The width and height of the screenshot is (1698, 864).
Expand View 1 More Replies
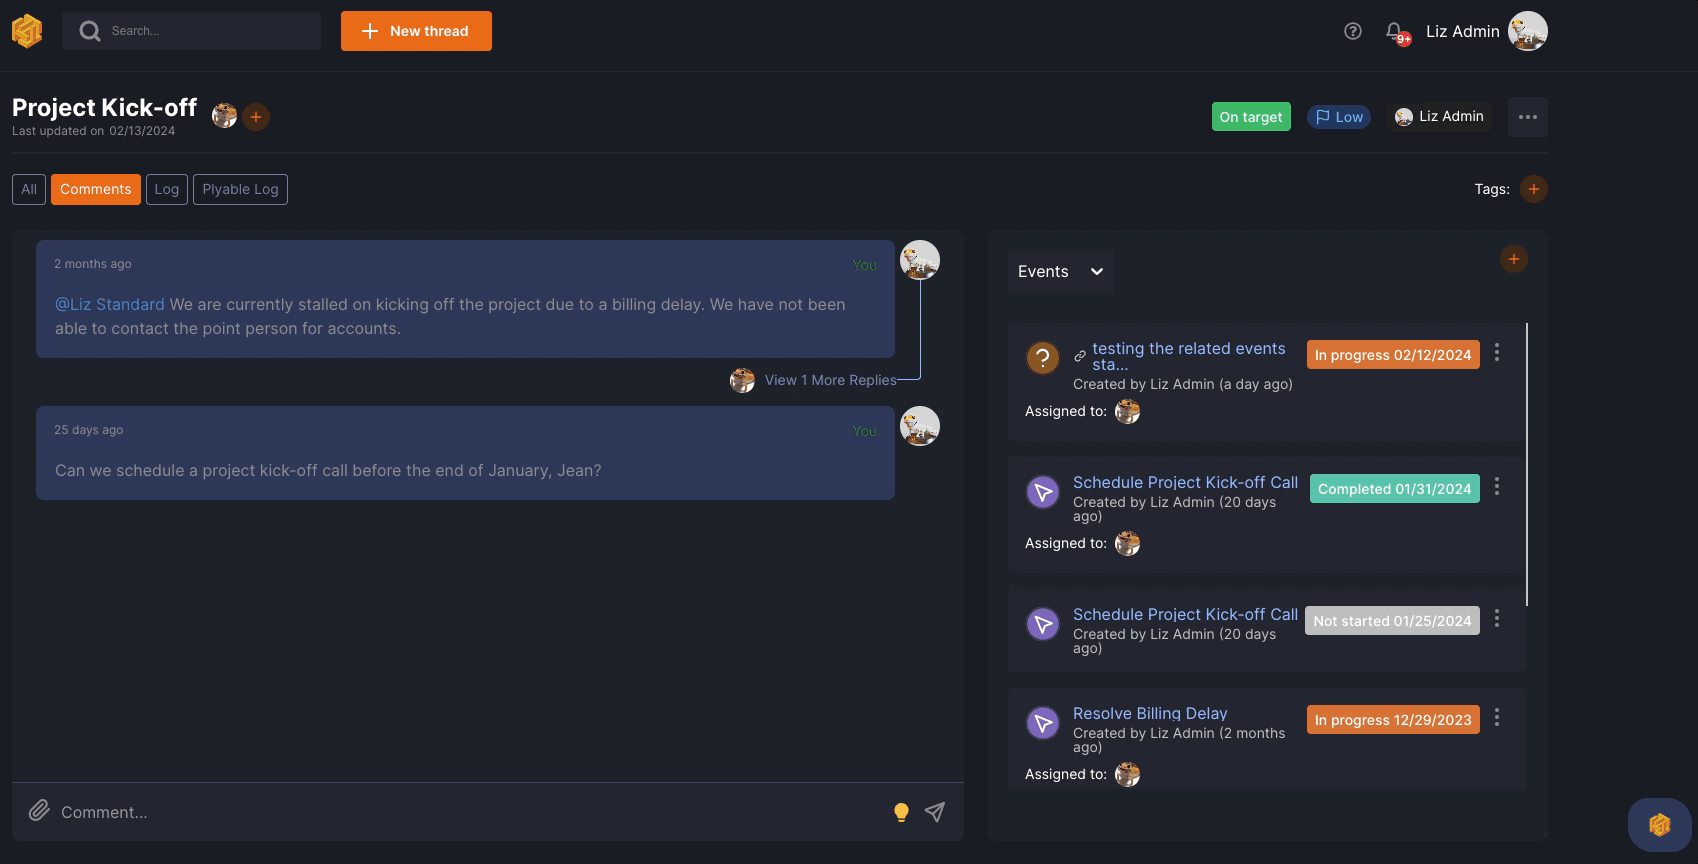[830, 380]
